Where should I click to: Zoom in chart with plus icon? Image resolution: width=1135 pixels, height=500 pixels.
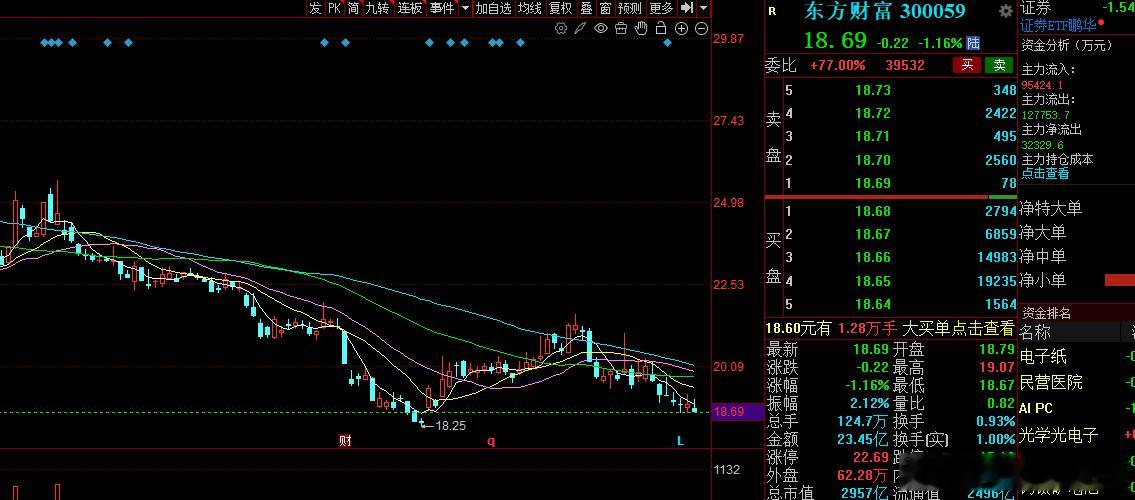point(681,28)
